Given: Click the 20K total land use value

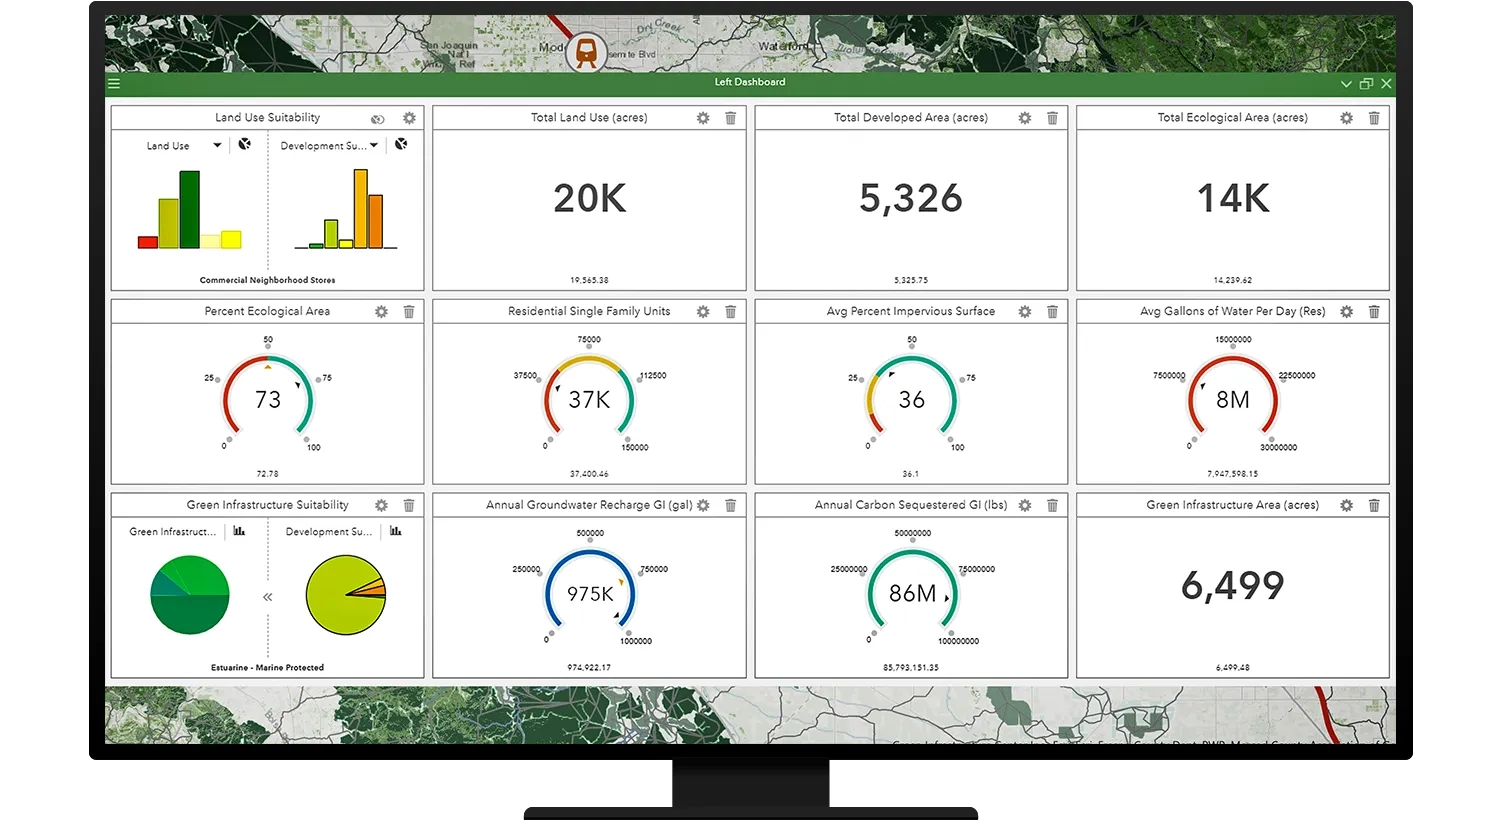Looking at the screenshot, I should tap(590, 199).
